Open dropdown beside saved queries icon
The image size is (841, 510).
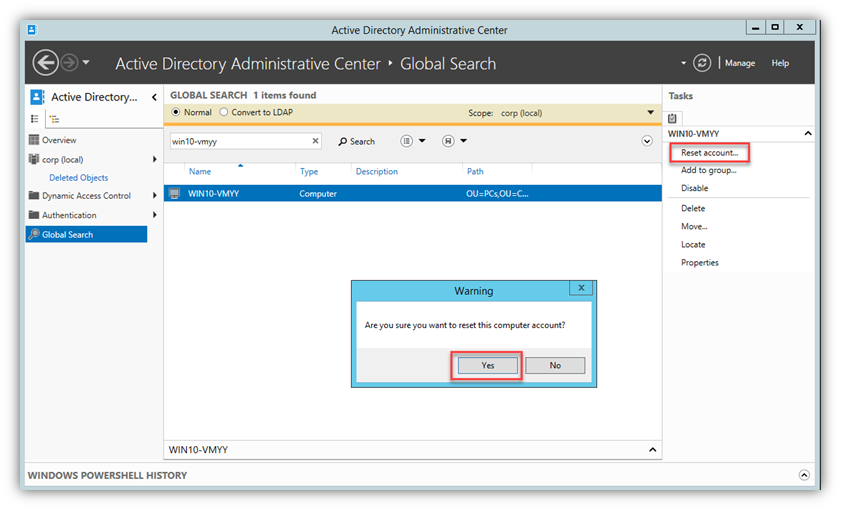click(x=464, y=141)
